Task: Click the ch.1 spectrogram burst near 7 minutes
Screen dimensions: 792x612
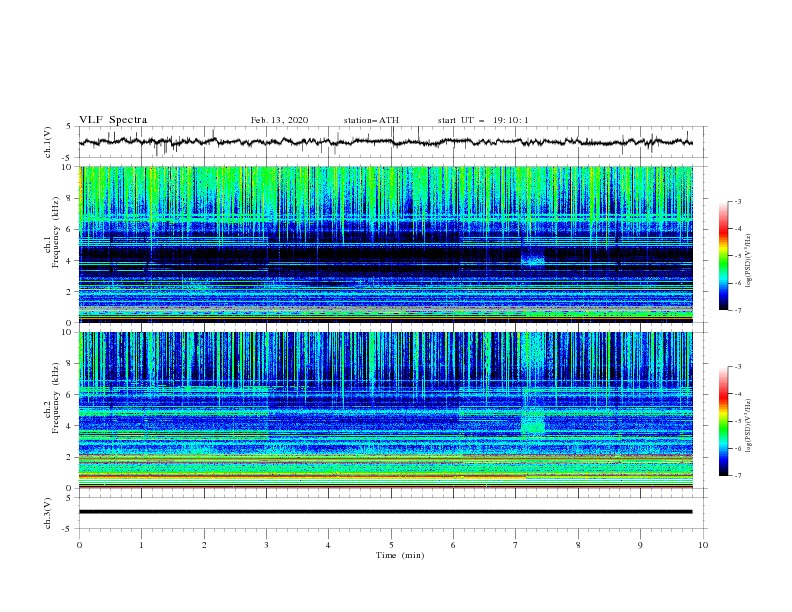Action: point(532,257)
